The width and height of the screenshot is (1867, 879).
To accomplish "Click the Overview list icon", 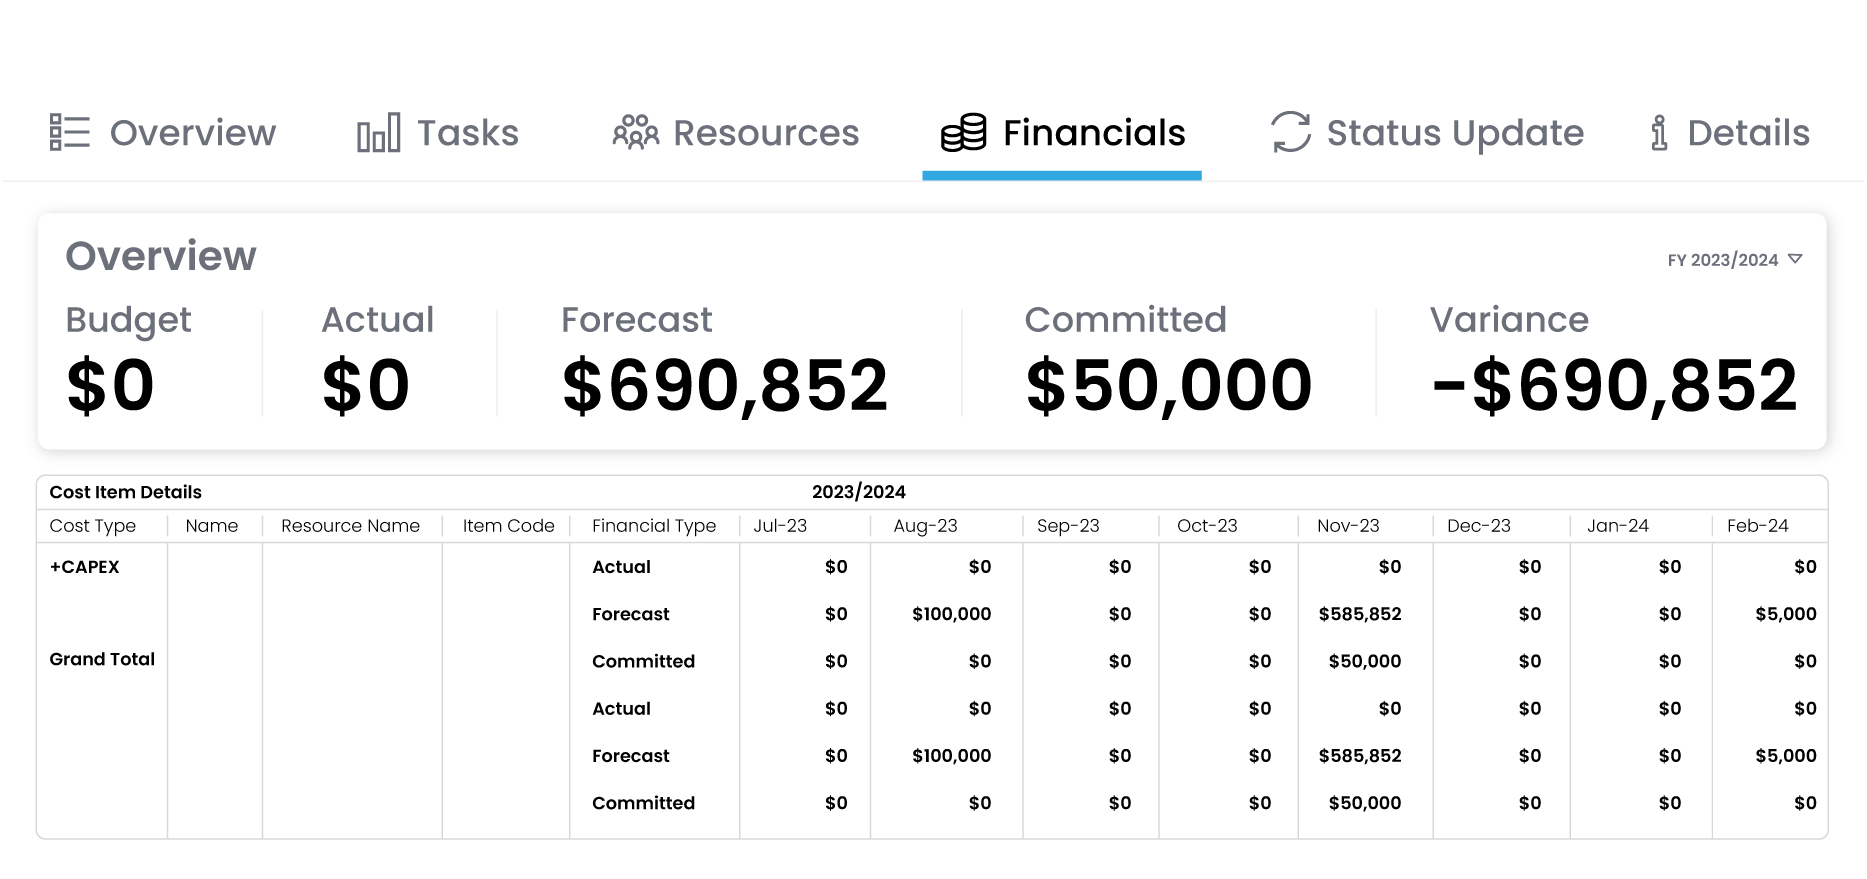I will click(x=70, y=132).
